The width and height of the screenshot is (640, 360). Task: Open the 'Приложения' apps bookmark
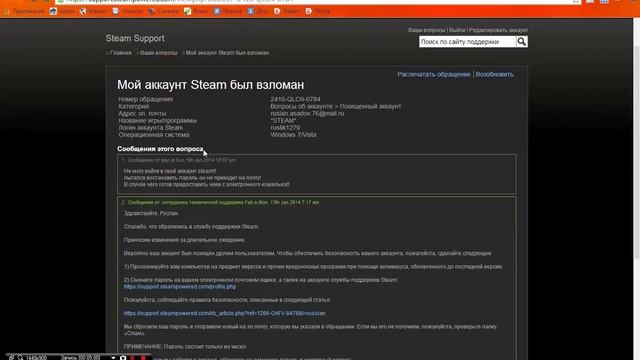[24, 11]
